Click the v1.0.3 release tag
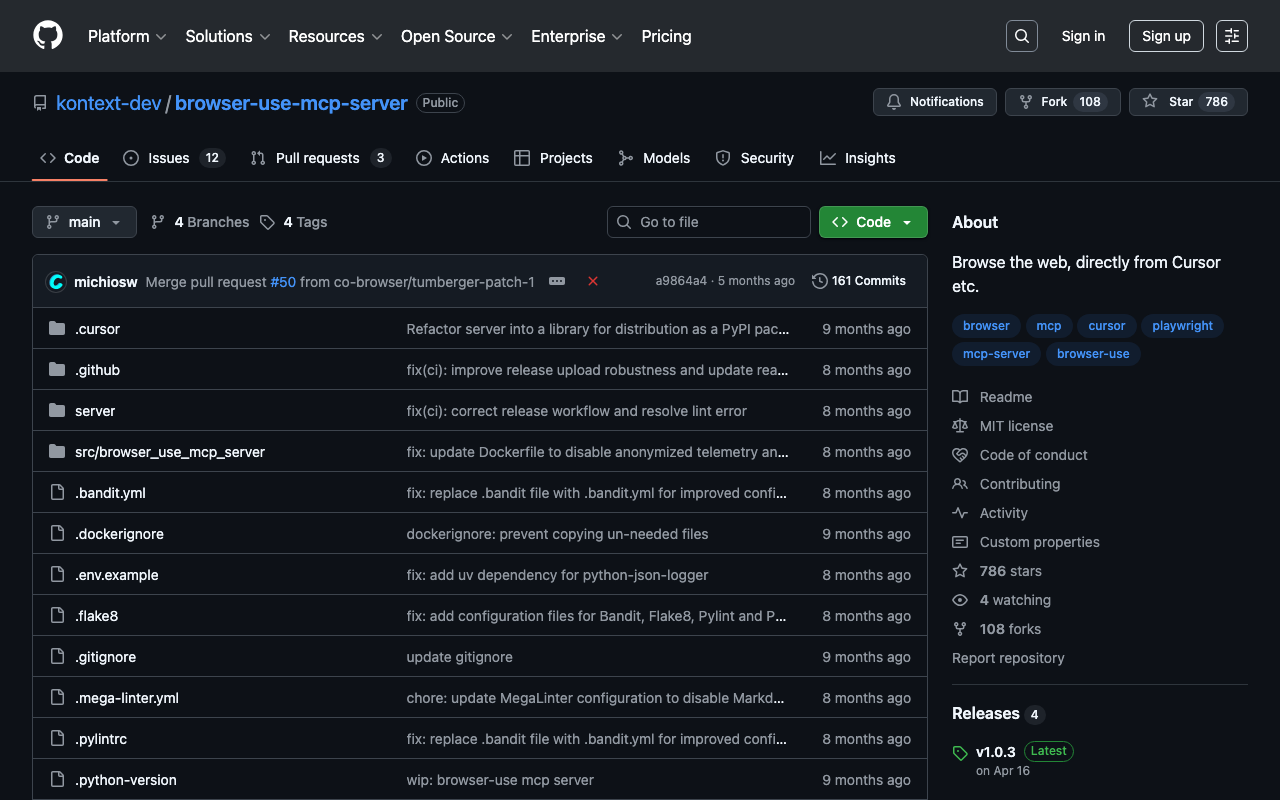This screenshot has height=800, width=1280. [995, 751]
